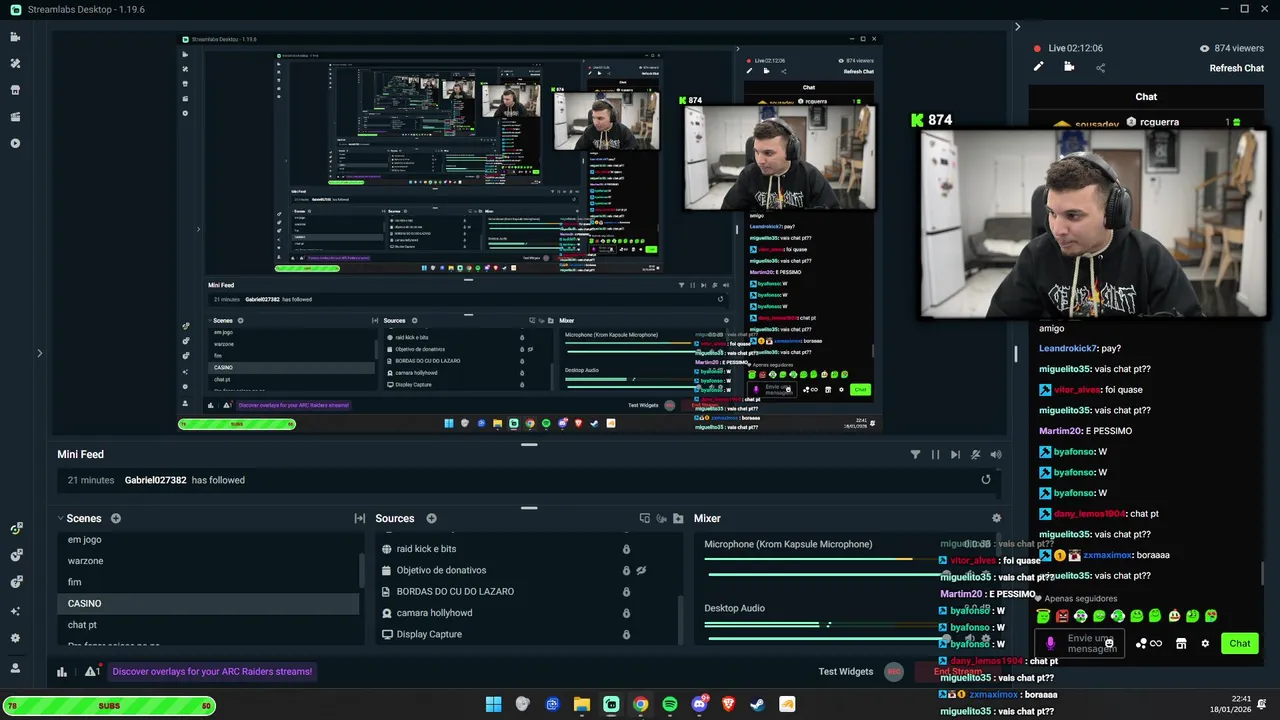Click Test Widgets
Viewport: 1280px width, 720px height.
[x=846, y=671]
